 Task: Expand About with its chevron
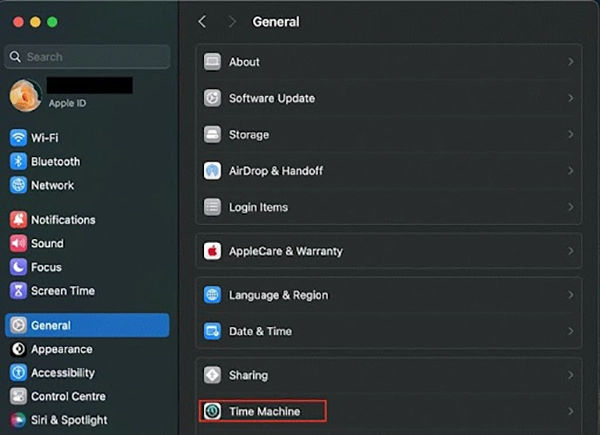tap(571, 62)
